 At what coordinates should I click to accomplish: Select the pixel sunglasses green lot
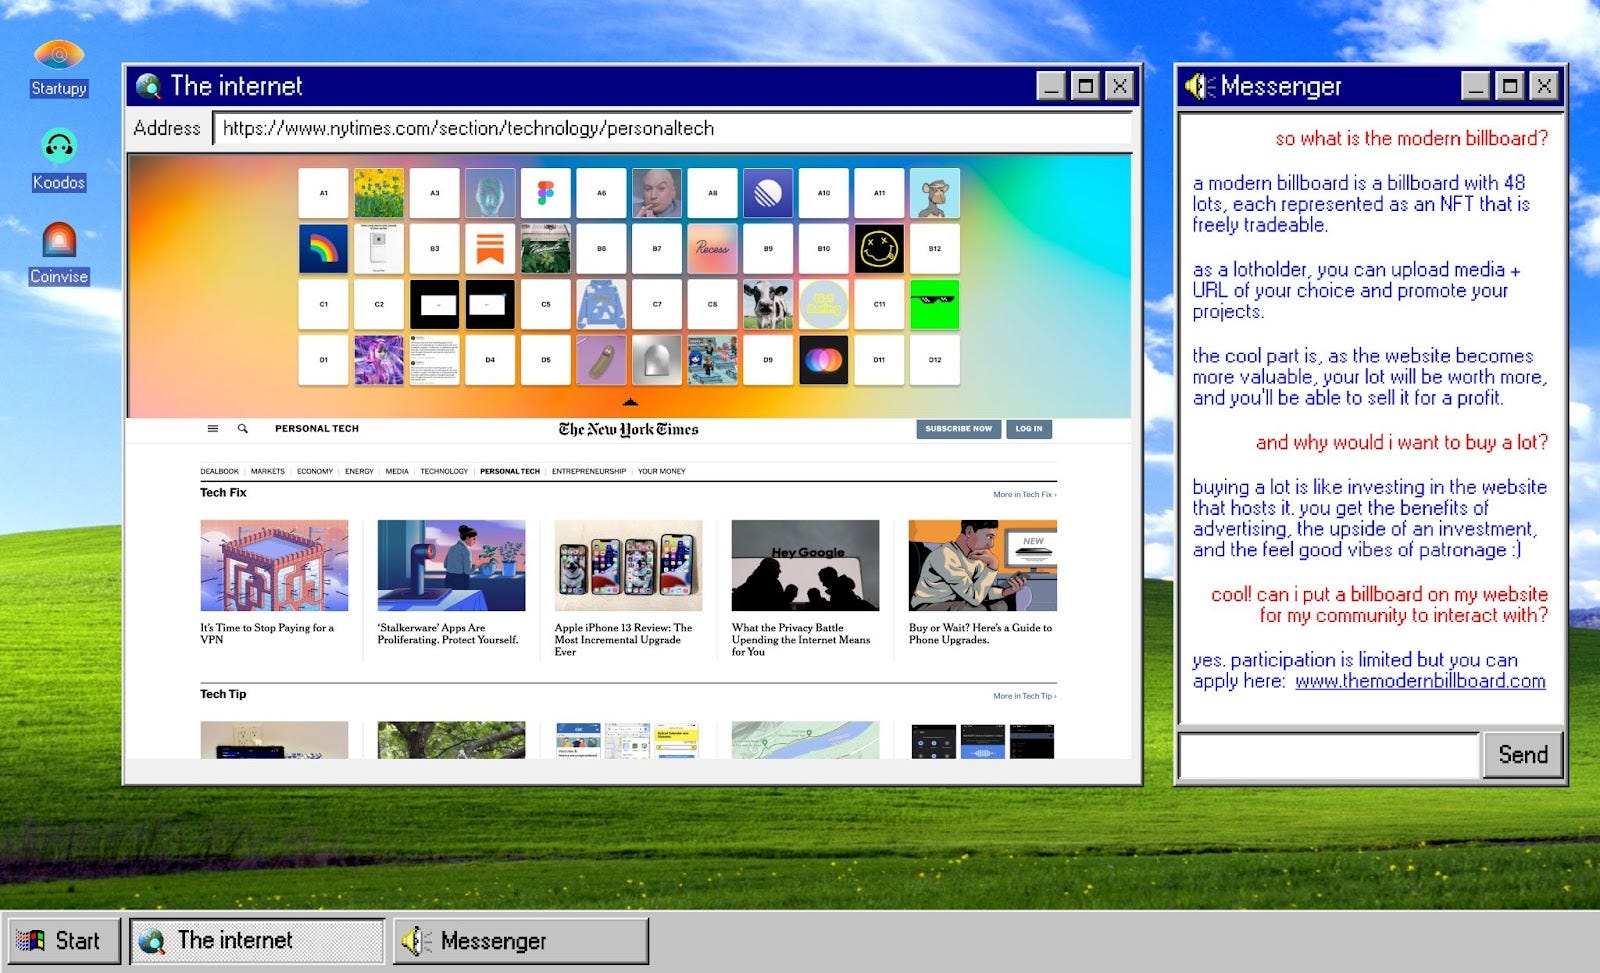935,304
